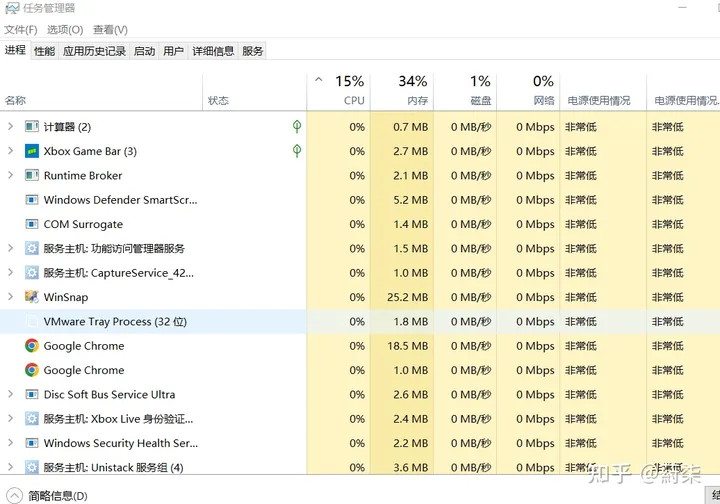Open the 文件(F) menu

[21, 30]
